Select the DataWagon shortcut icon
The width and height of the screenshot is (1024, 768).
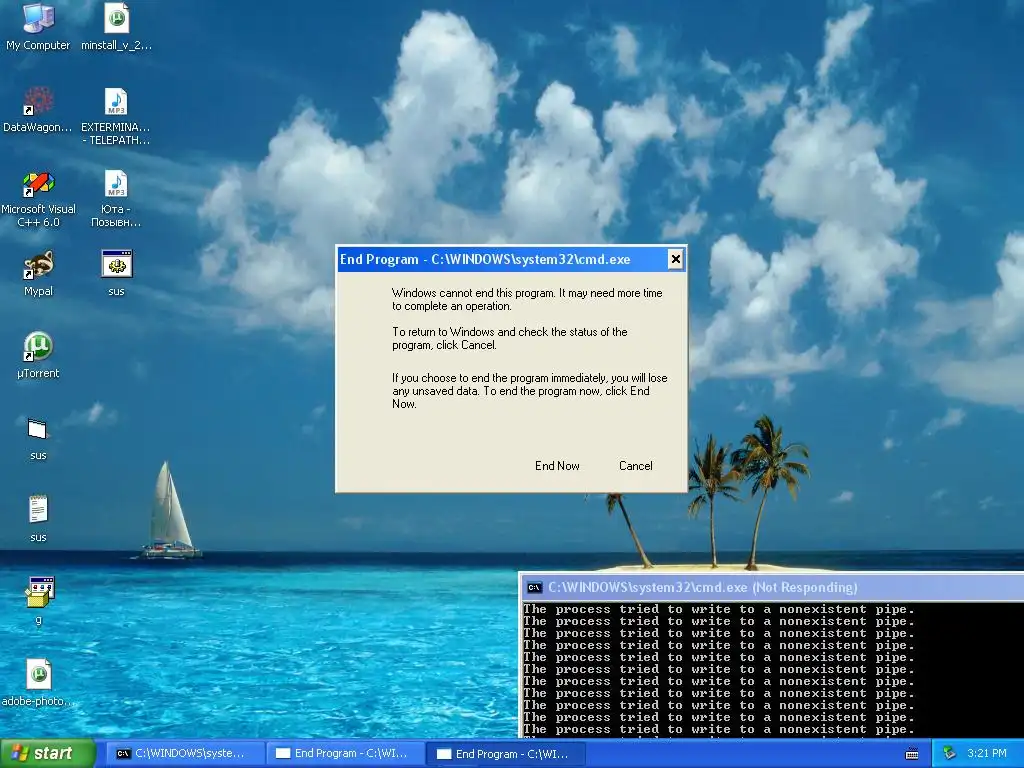[38, 109]
